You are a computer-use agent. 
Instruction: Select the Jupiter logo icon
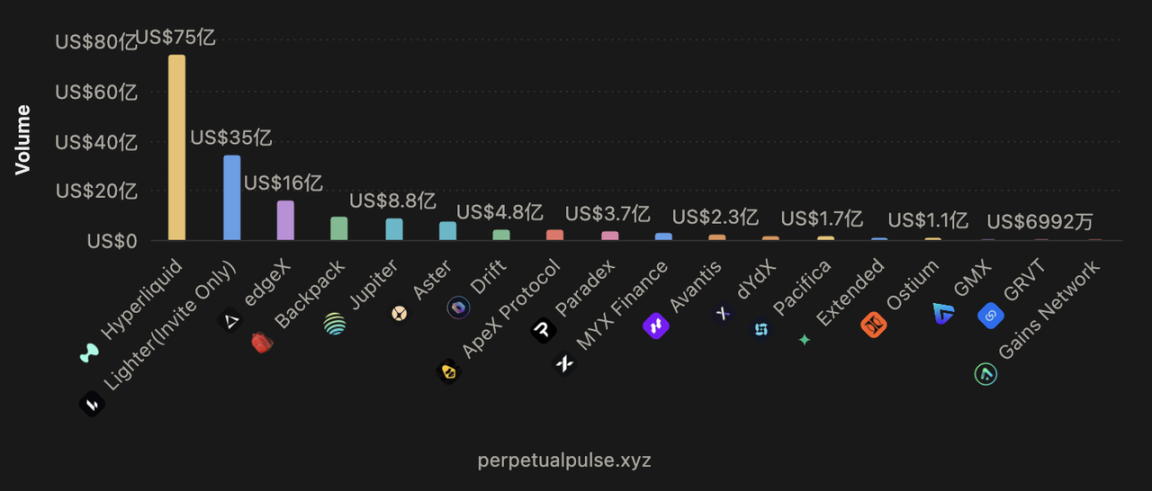tap(335, 324)
